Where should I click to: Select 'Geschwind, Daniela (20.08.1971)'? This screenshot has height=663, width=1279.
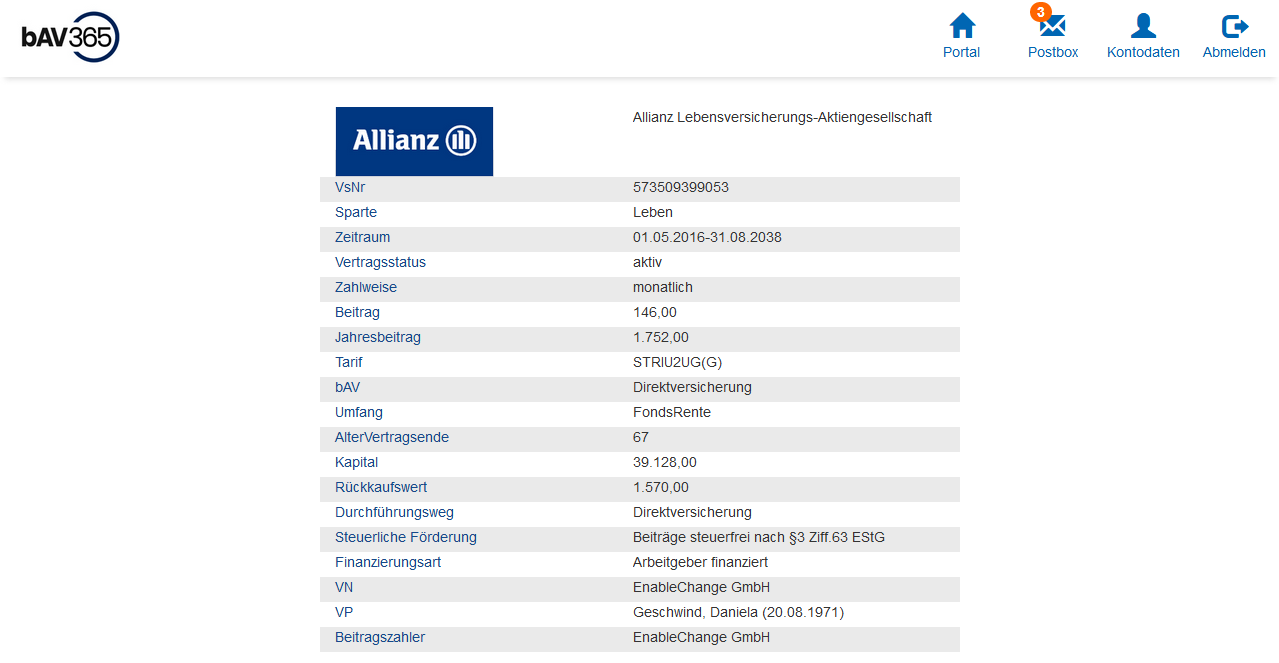point(739,613)
